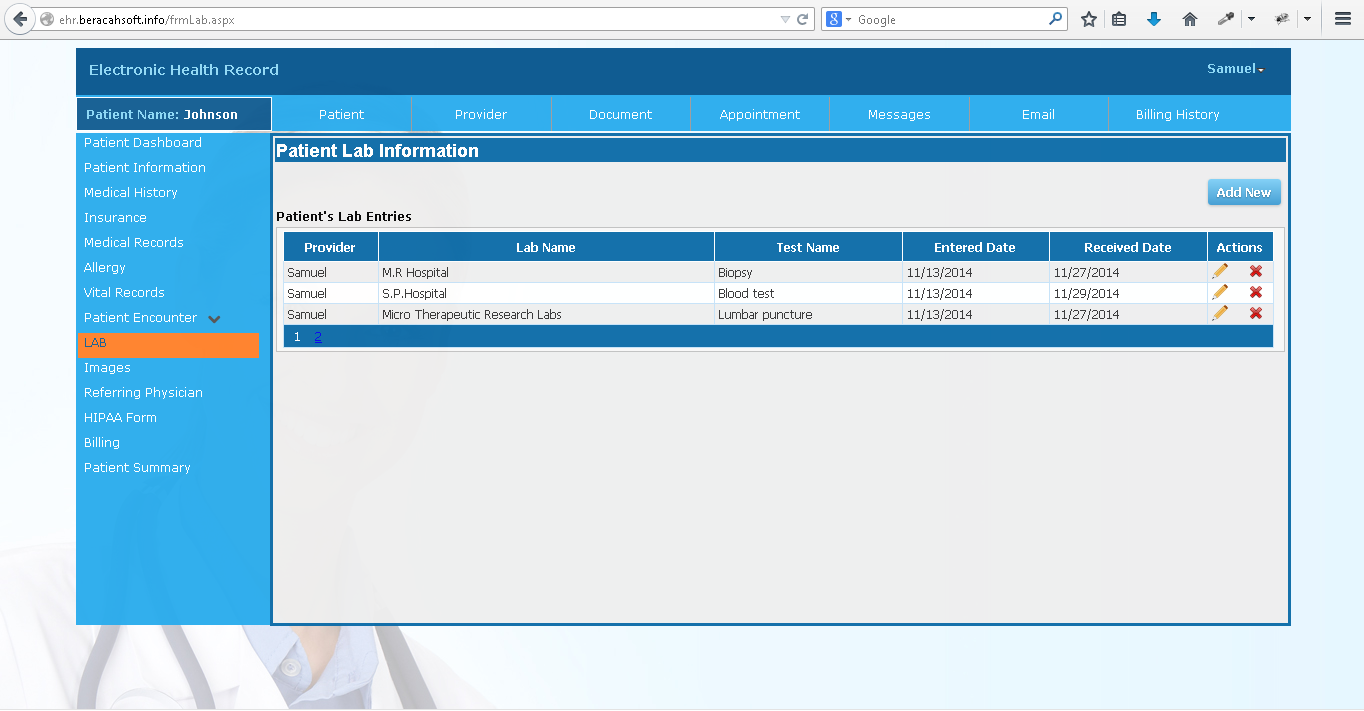This screenshot has width=1364, height=711.
Task: Click the Entered Date column header
Action: pos(975,247)
